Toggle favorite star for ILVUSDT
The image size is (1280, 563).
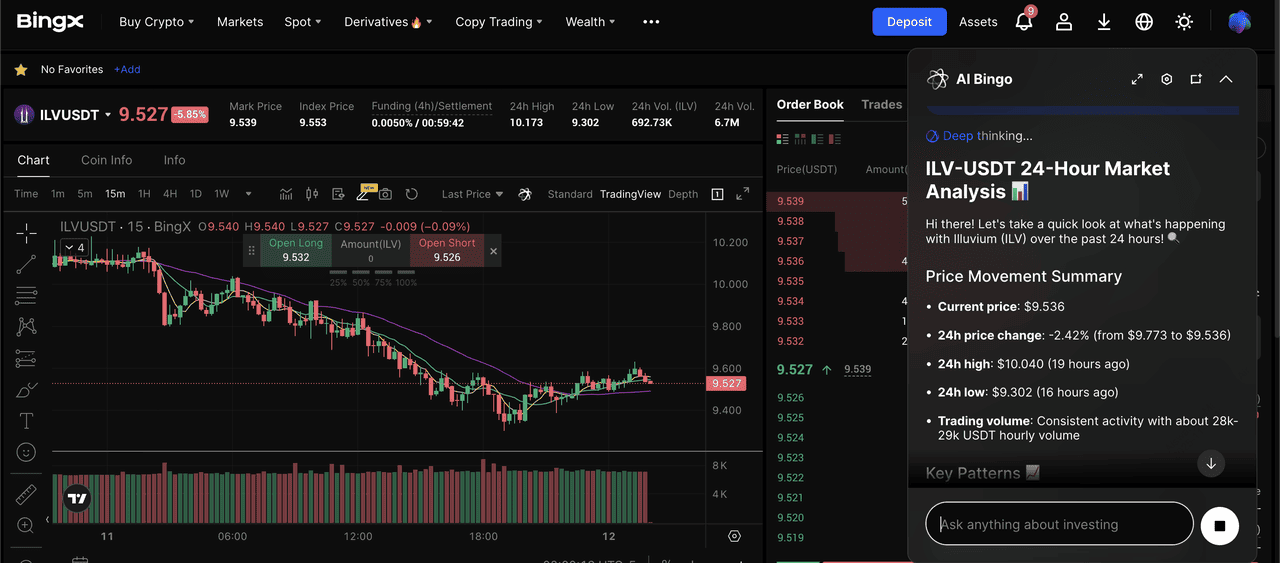(x=21, y=70)
